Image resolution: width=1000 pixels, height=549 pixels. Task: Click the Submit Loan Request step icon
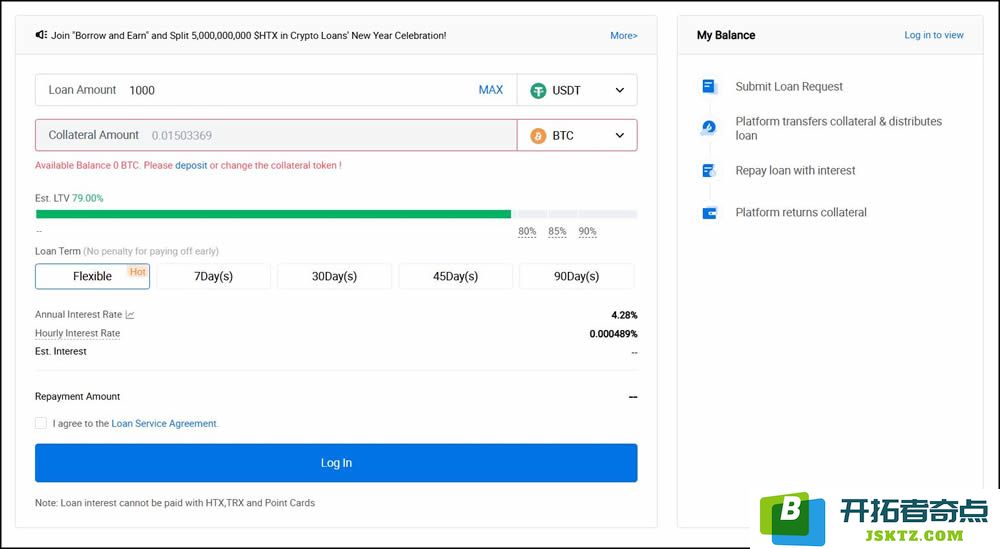coord(709,86)
